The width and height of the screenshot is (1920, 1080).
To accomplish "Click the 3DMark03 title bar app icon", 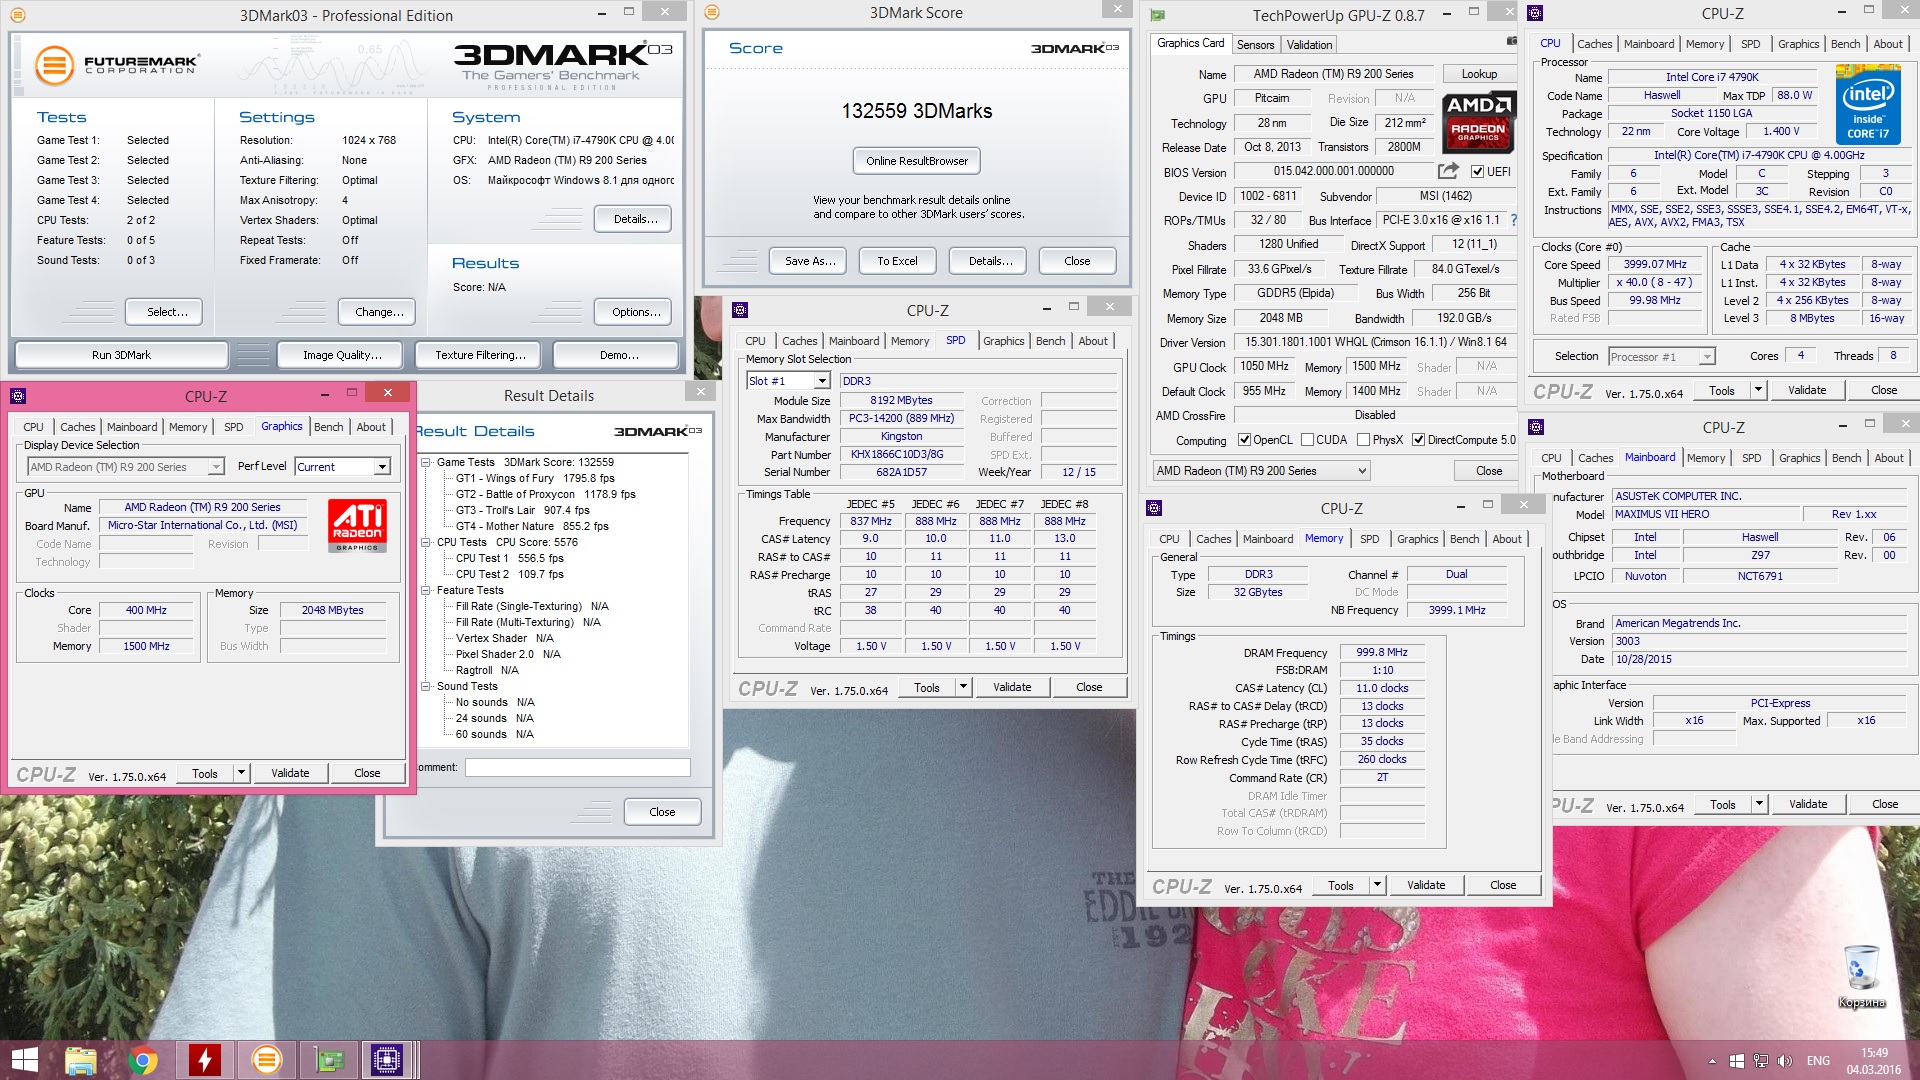I will coord(18,15).
